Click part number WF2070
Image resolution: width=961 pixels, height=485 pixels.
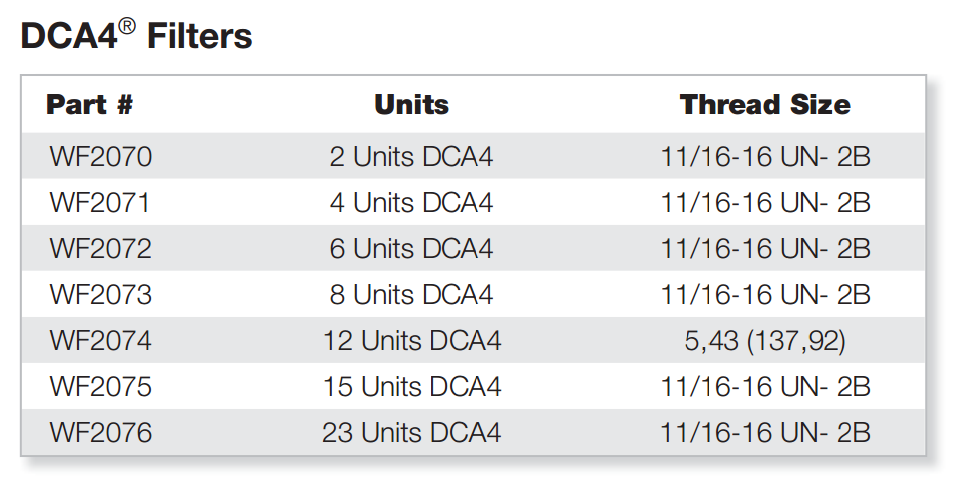pyautogui.click(x=101, y=156)
